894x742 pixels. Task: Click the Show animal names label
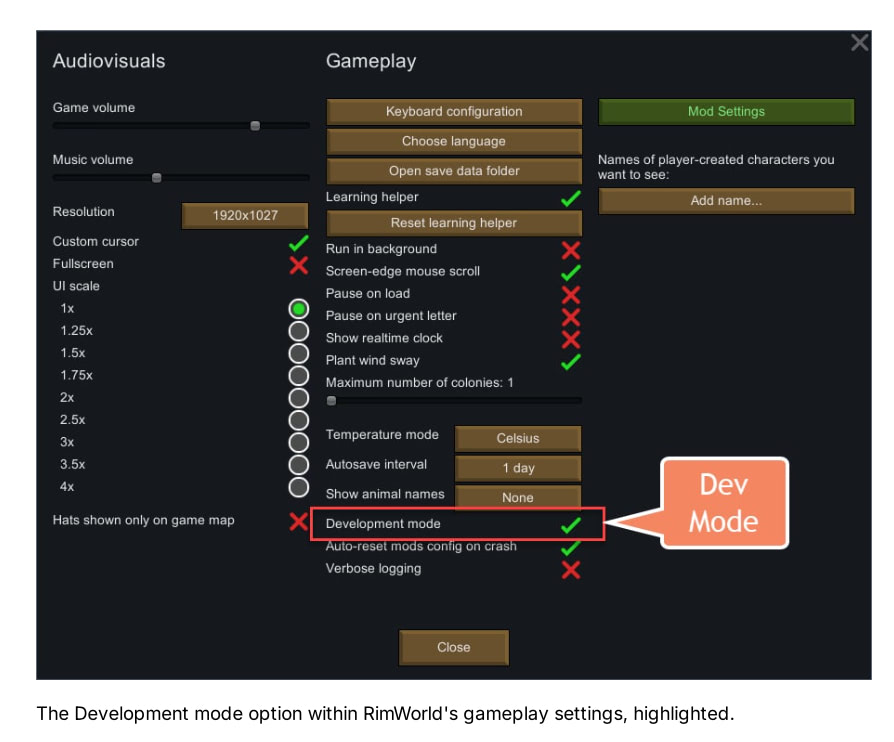click(385, 494)
